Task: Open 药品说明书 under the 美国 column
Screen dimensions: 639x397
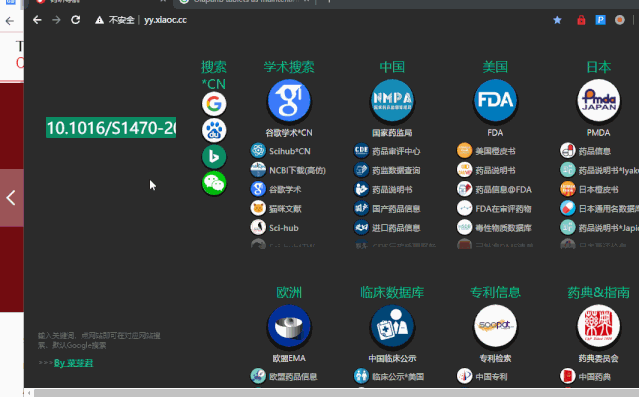Action: (x=495, y=170)
